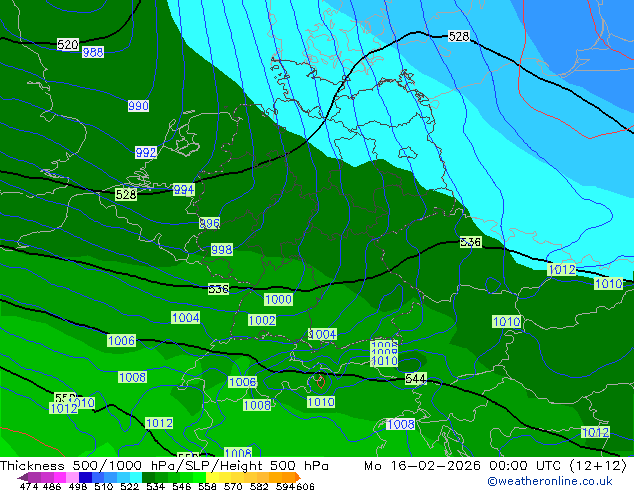Screen dimensions: 634x490
Task: Click the 498 legend scale value
Action: coord(78,486)
